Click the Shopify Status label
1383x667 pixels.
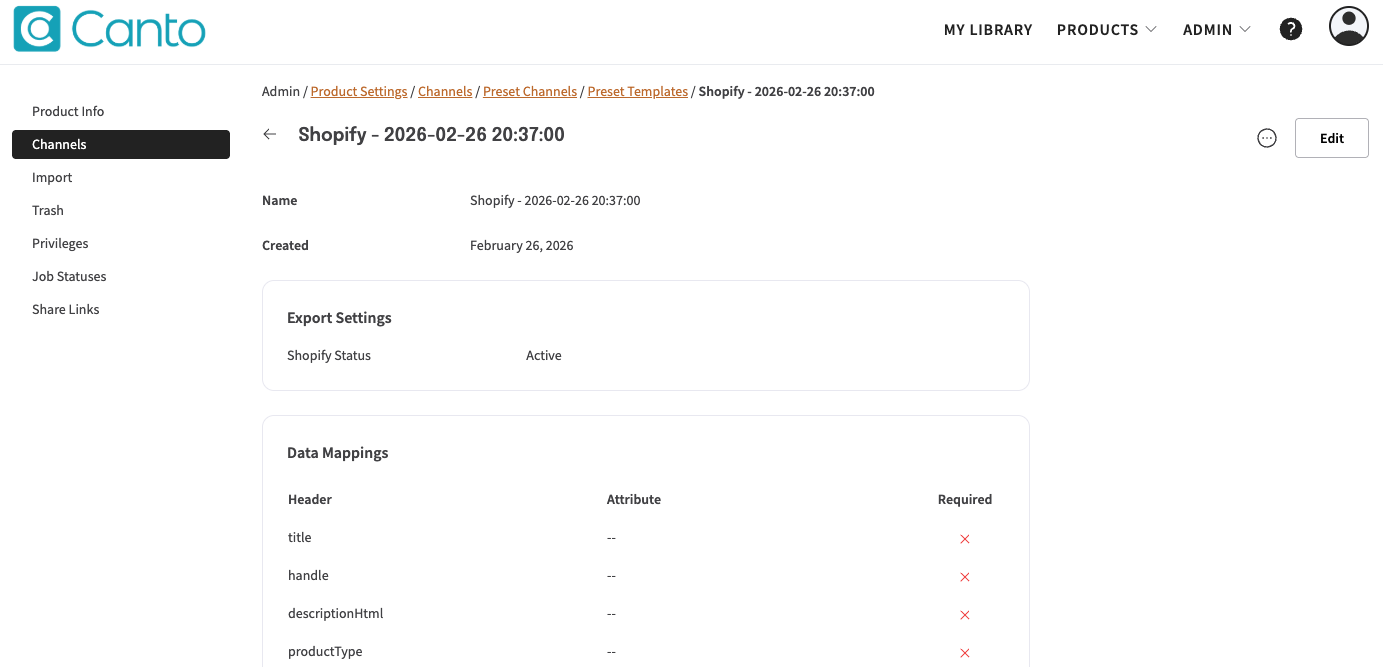[x=329, y=355]
